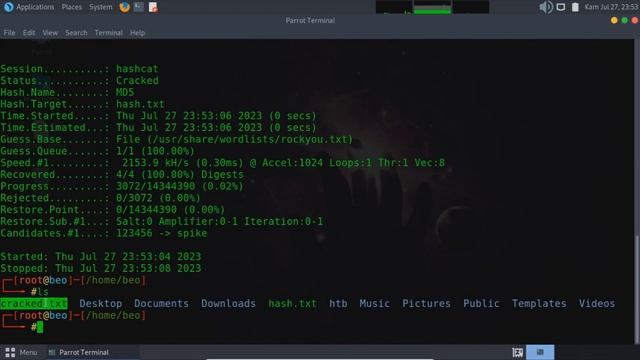This screenshot has height=360, width=640.
Task: Click the Progress 3072/14344390 line
Action: (x=122, y=187)
